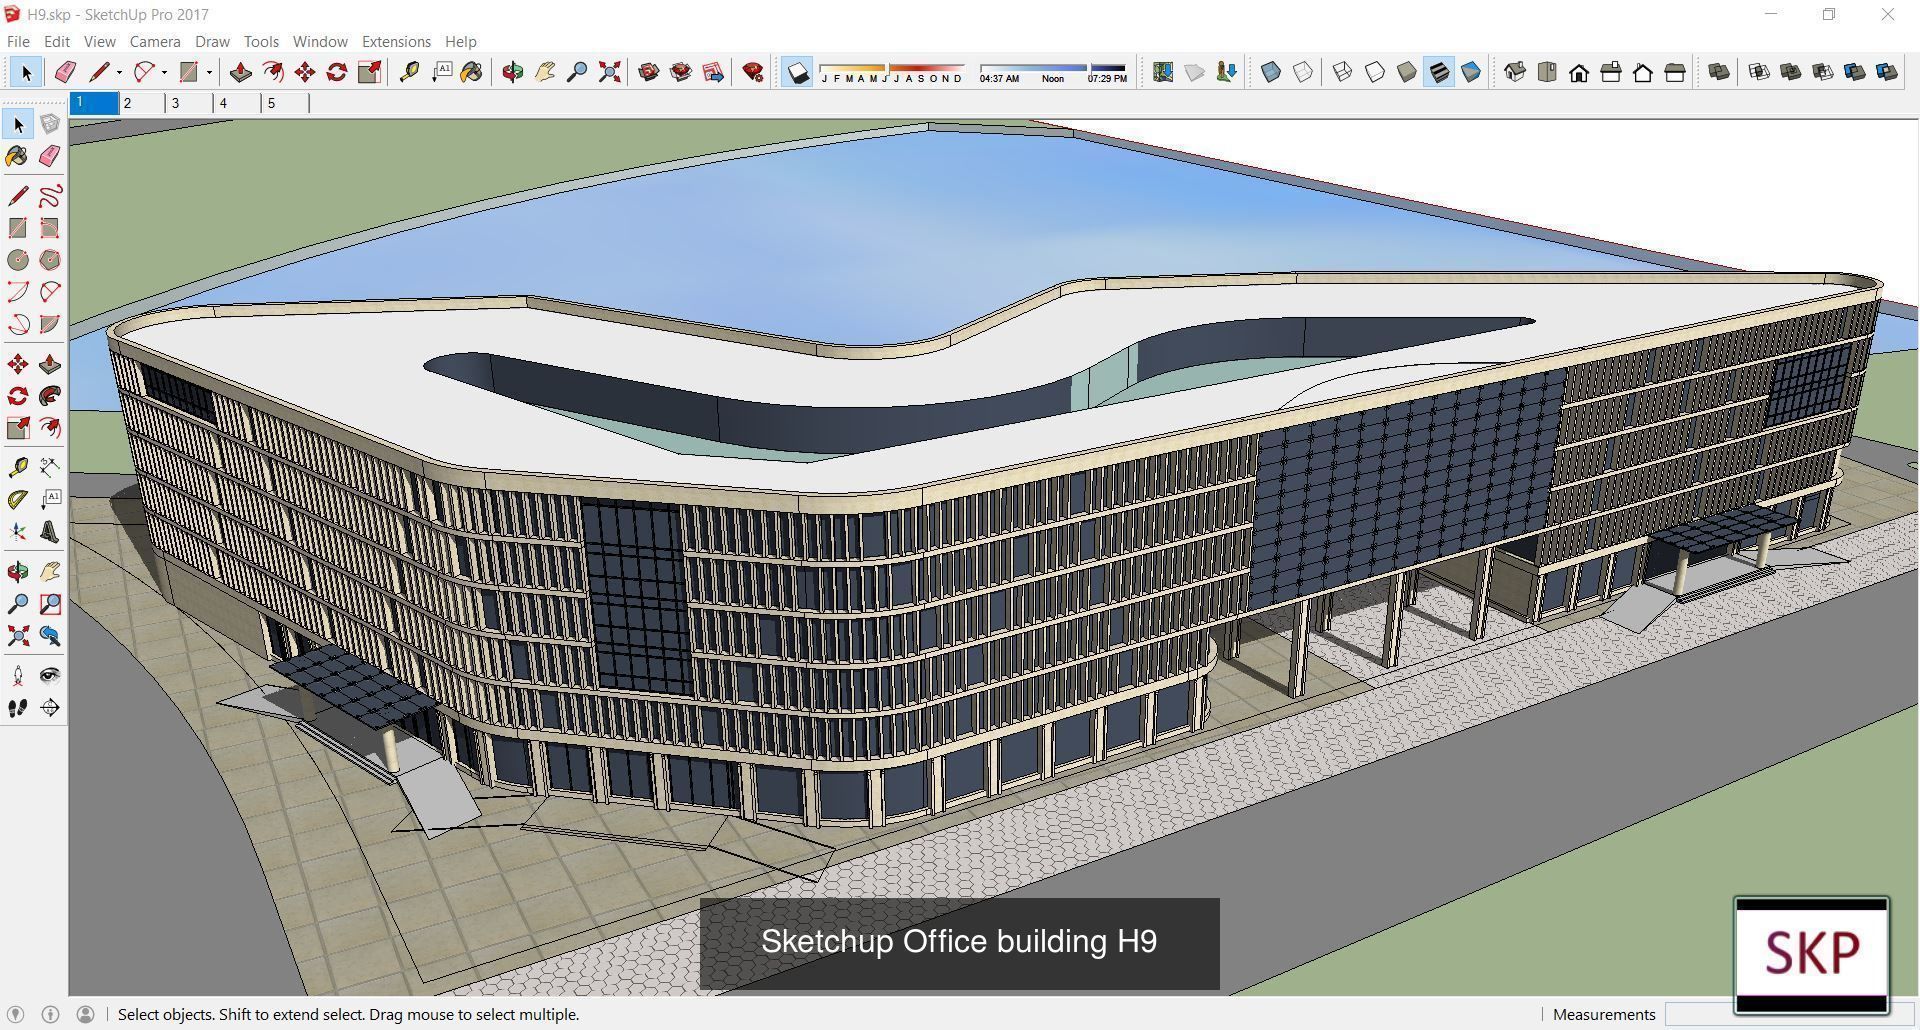Switch to Iso view house icon
The image size is (1920, 1030).
1515,72
